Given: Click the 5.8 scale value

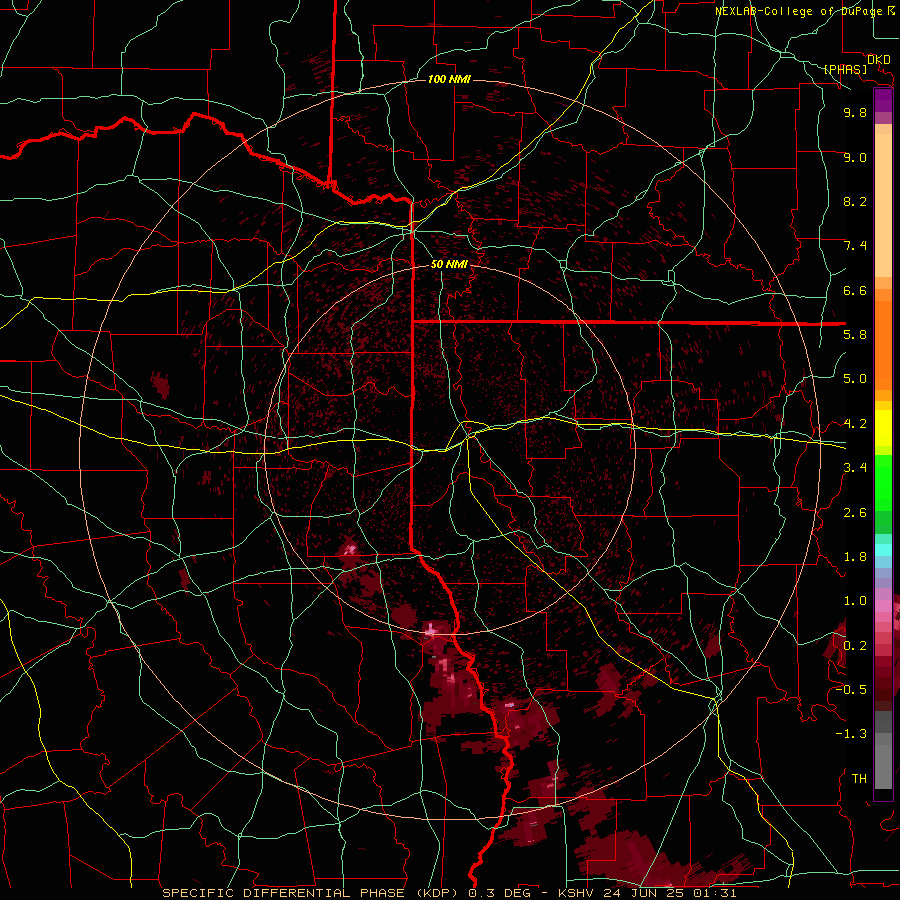Looking at the screenshot, I should pyautogui.click(x=855, y=335).
